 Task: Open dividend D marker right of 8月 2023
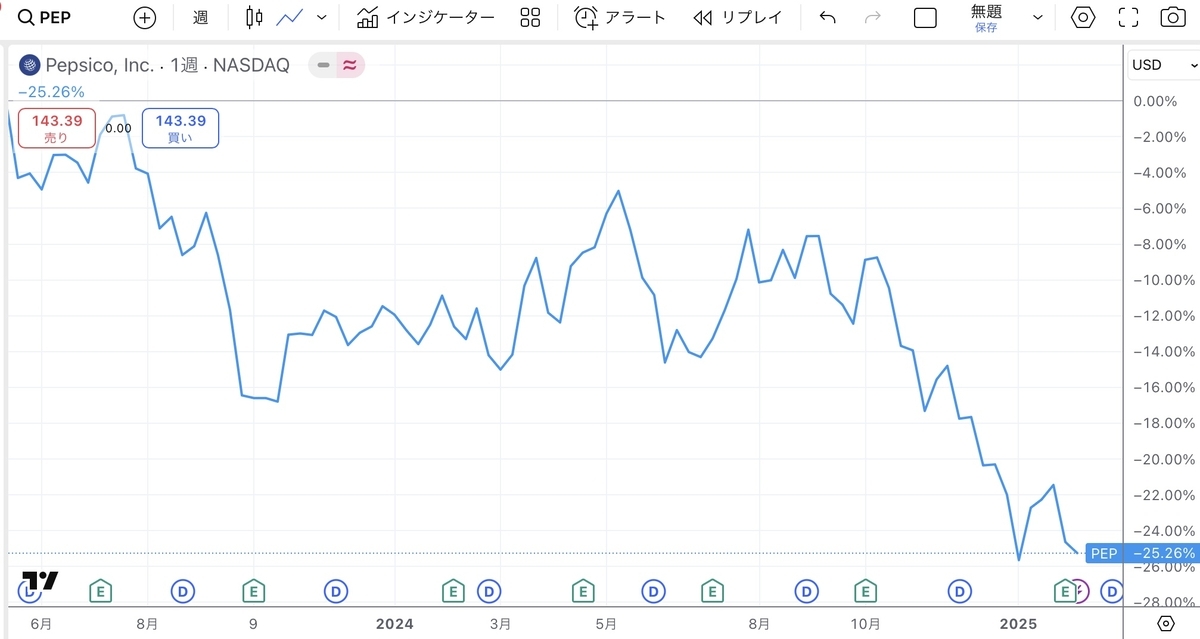click(183, 591)
